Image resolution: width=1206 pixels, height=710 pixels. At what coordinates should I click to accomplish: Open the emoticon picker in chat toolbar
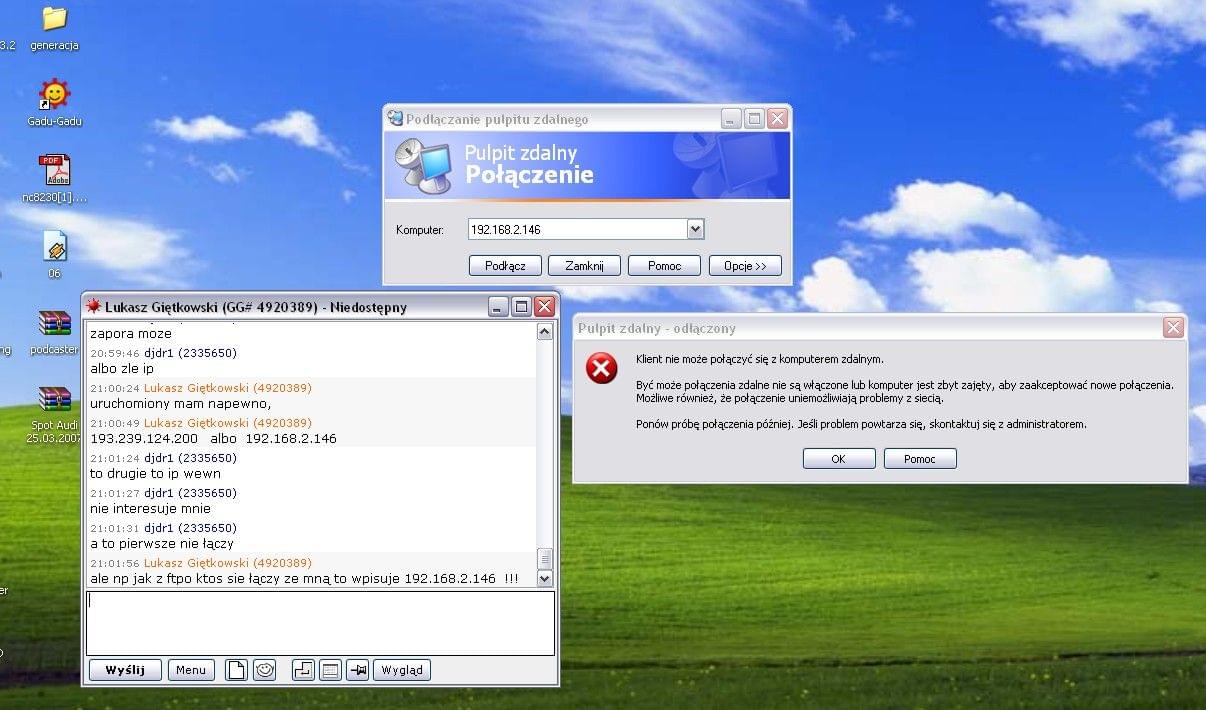pyautogui.click(x=264, y=670)
